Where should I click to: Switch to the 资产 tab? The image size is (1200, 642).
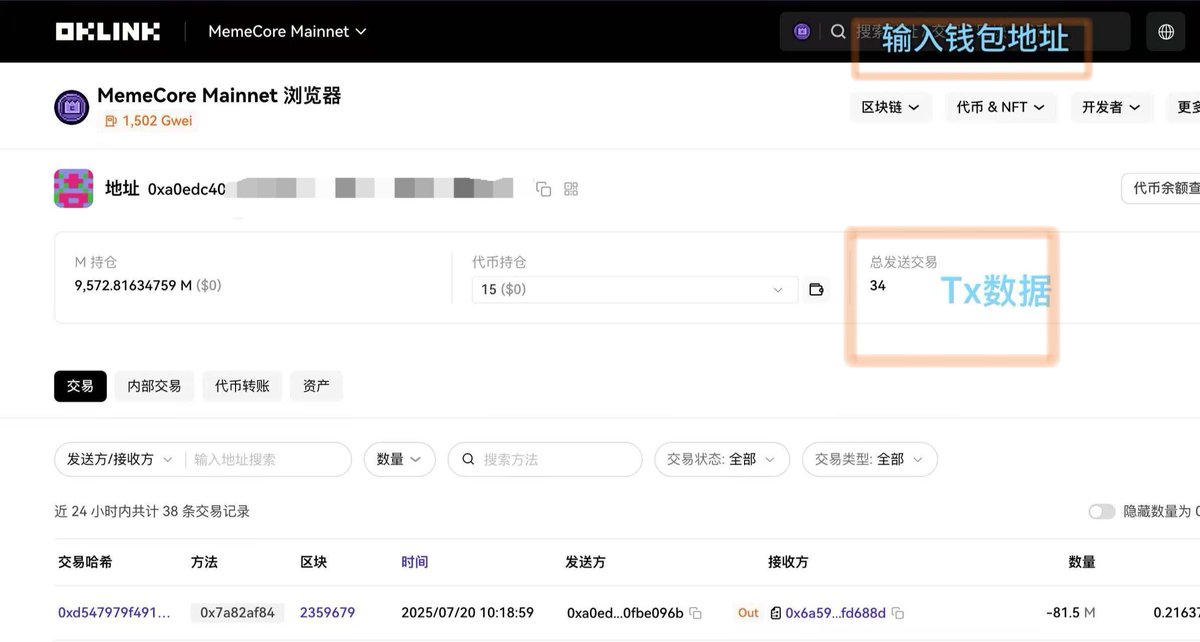point(316,386)
